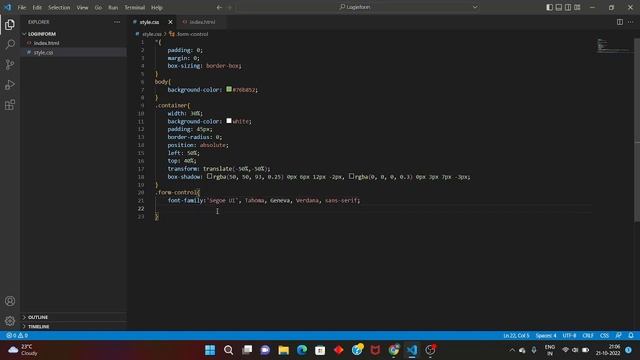640x360 pixels.
Task: Open the Explorer view in activity bar
Action: (10, 24)
